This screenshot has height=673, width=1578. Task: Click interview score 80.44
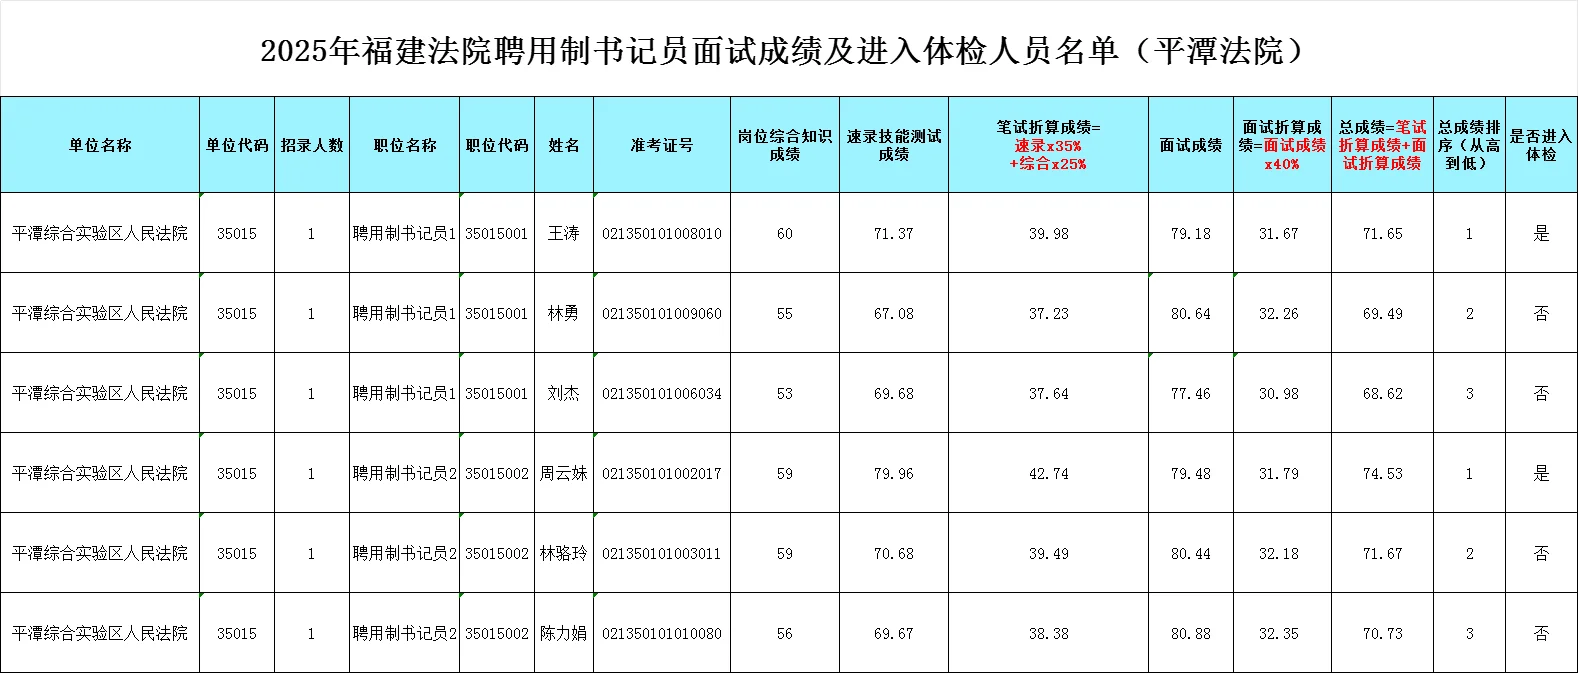point(1191,553)
